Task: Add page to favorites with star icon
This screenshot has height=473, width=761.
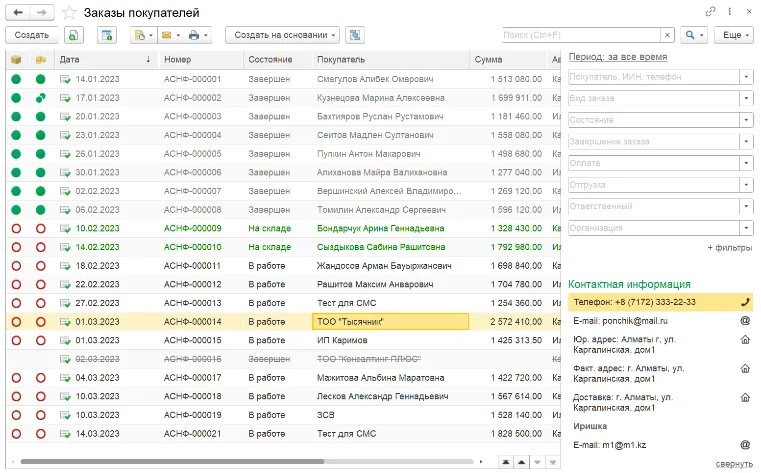Action: click(69, 13)
